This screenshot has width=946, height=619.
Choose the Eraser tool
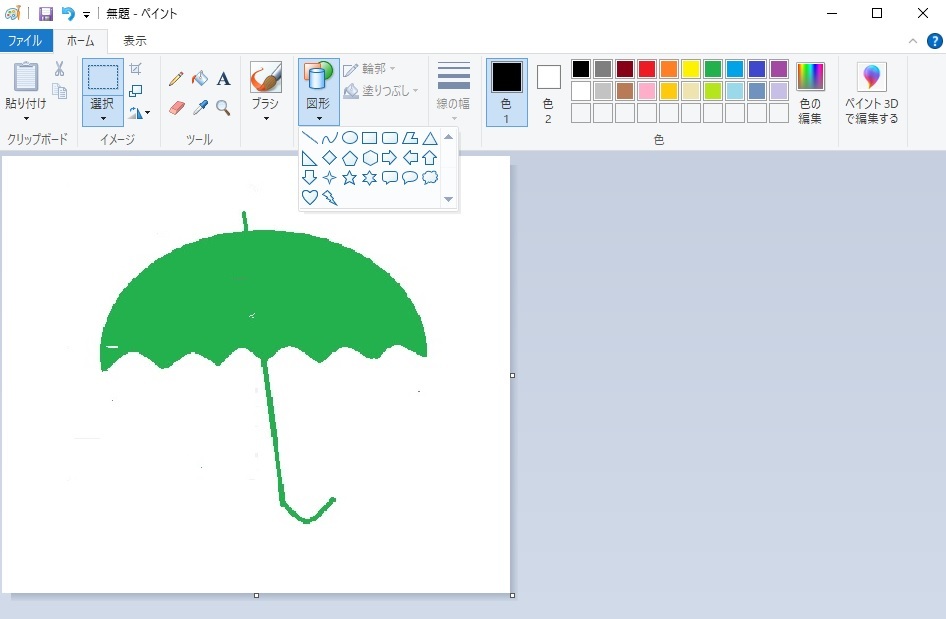[x=177, y=107]
